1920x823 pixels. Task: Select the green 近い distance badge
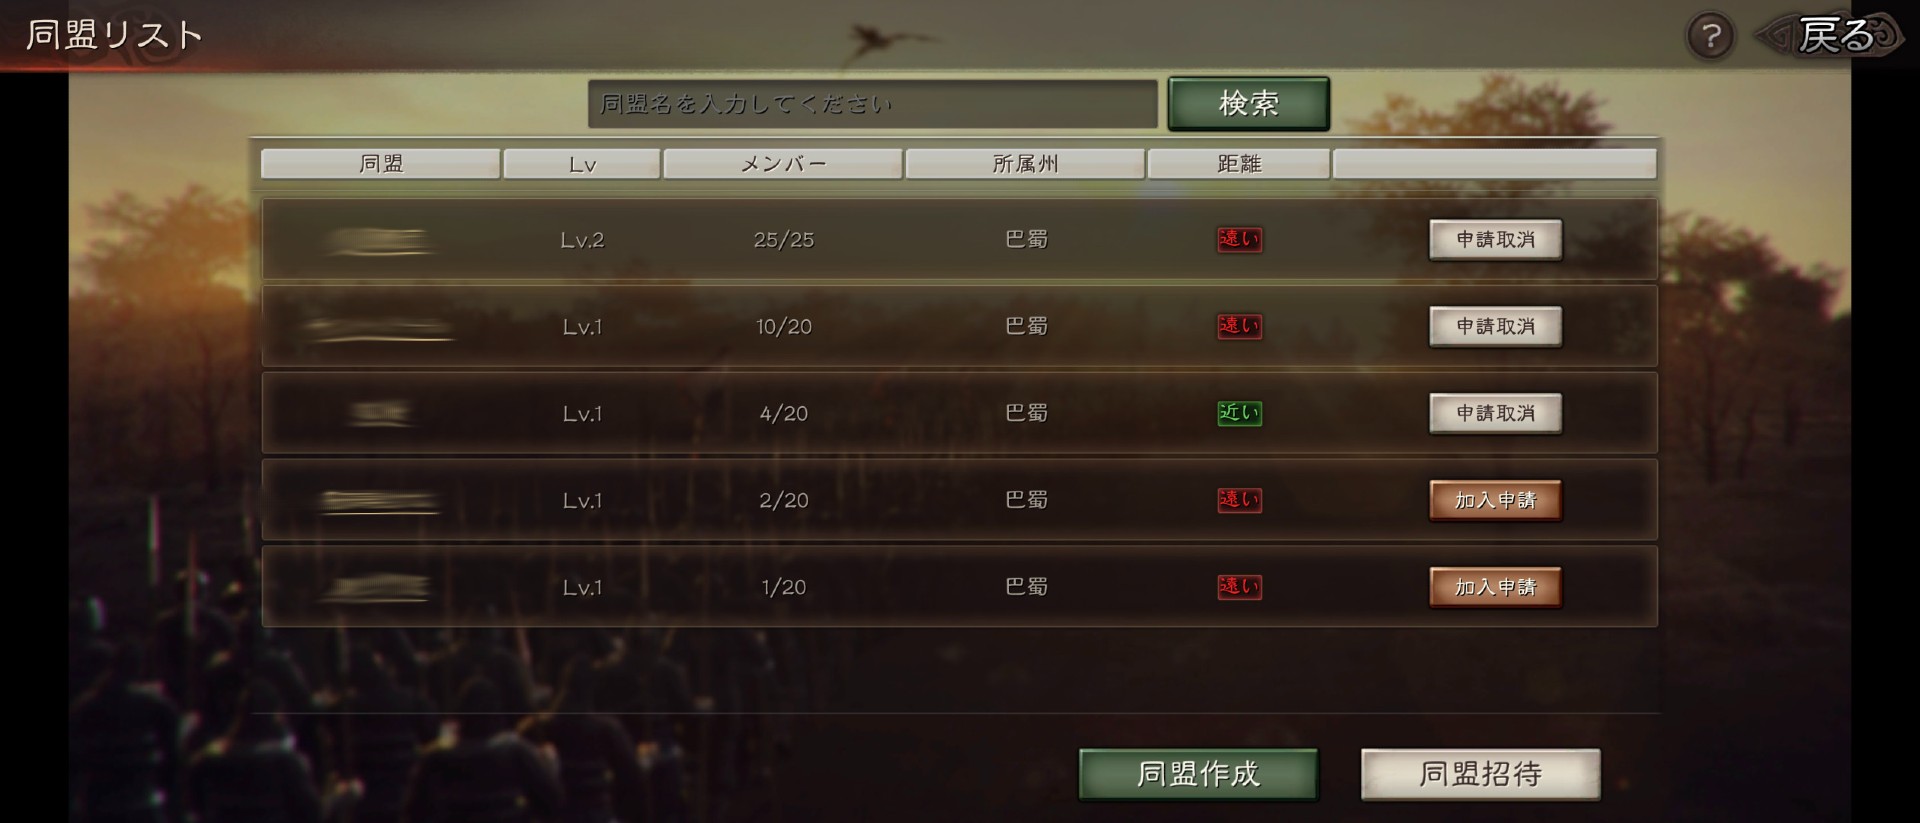coord(1239,413)
